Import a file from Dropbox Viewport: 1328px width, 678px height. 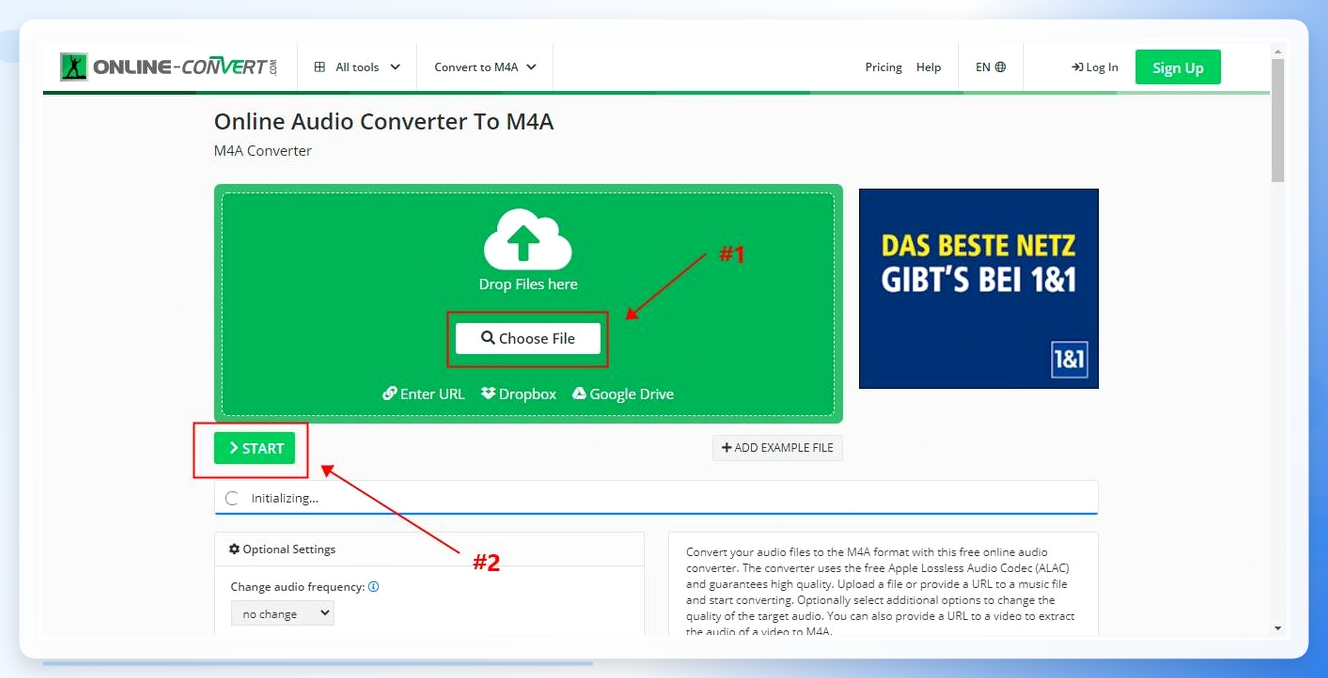click(x=518, y=394)
